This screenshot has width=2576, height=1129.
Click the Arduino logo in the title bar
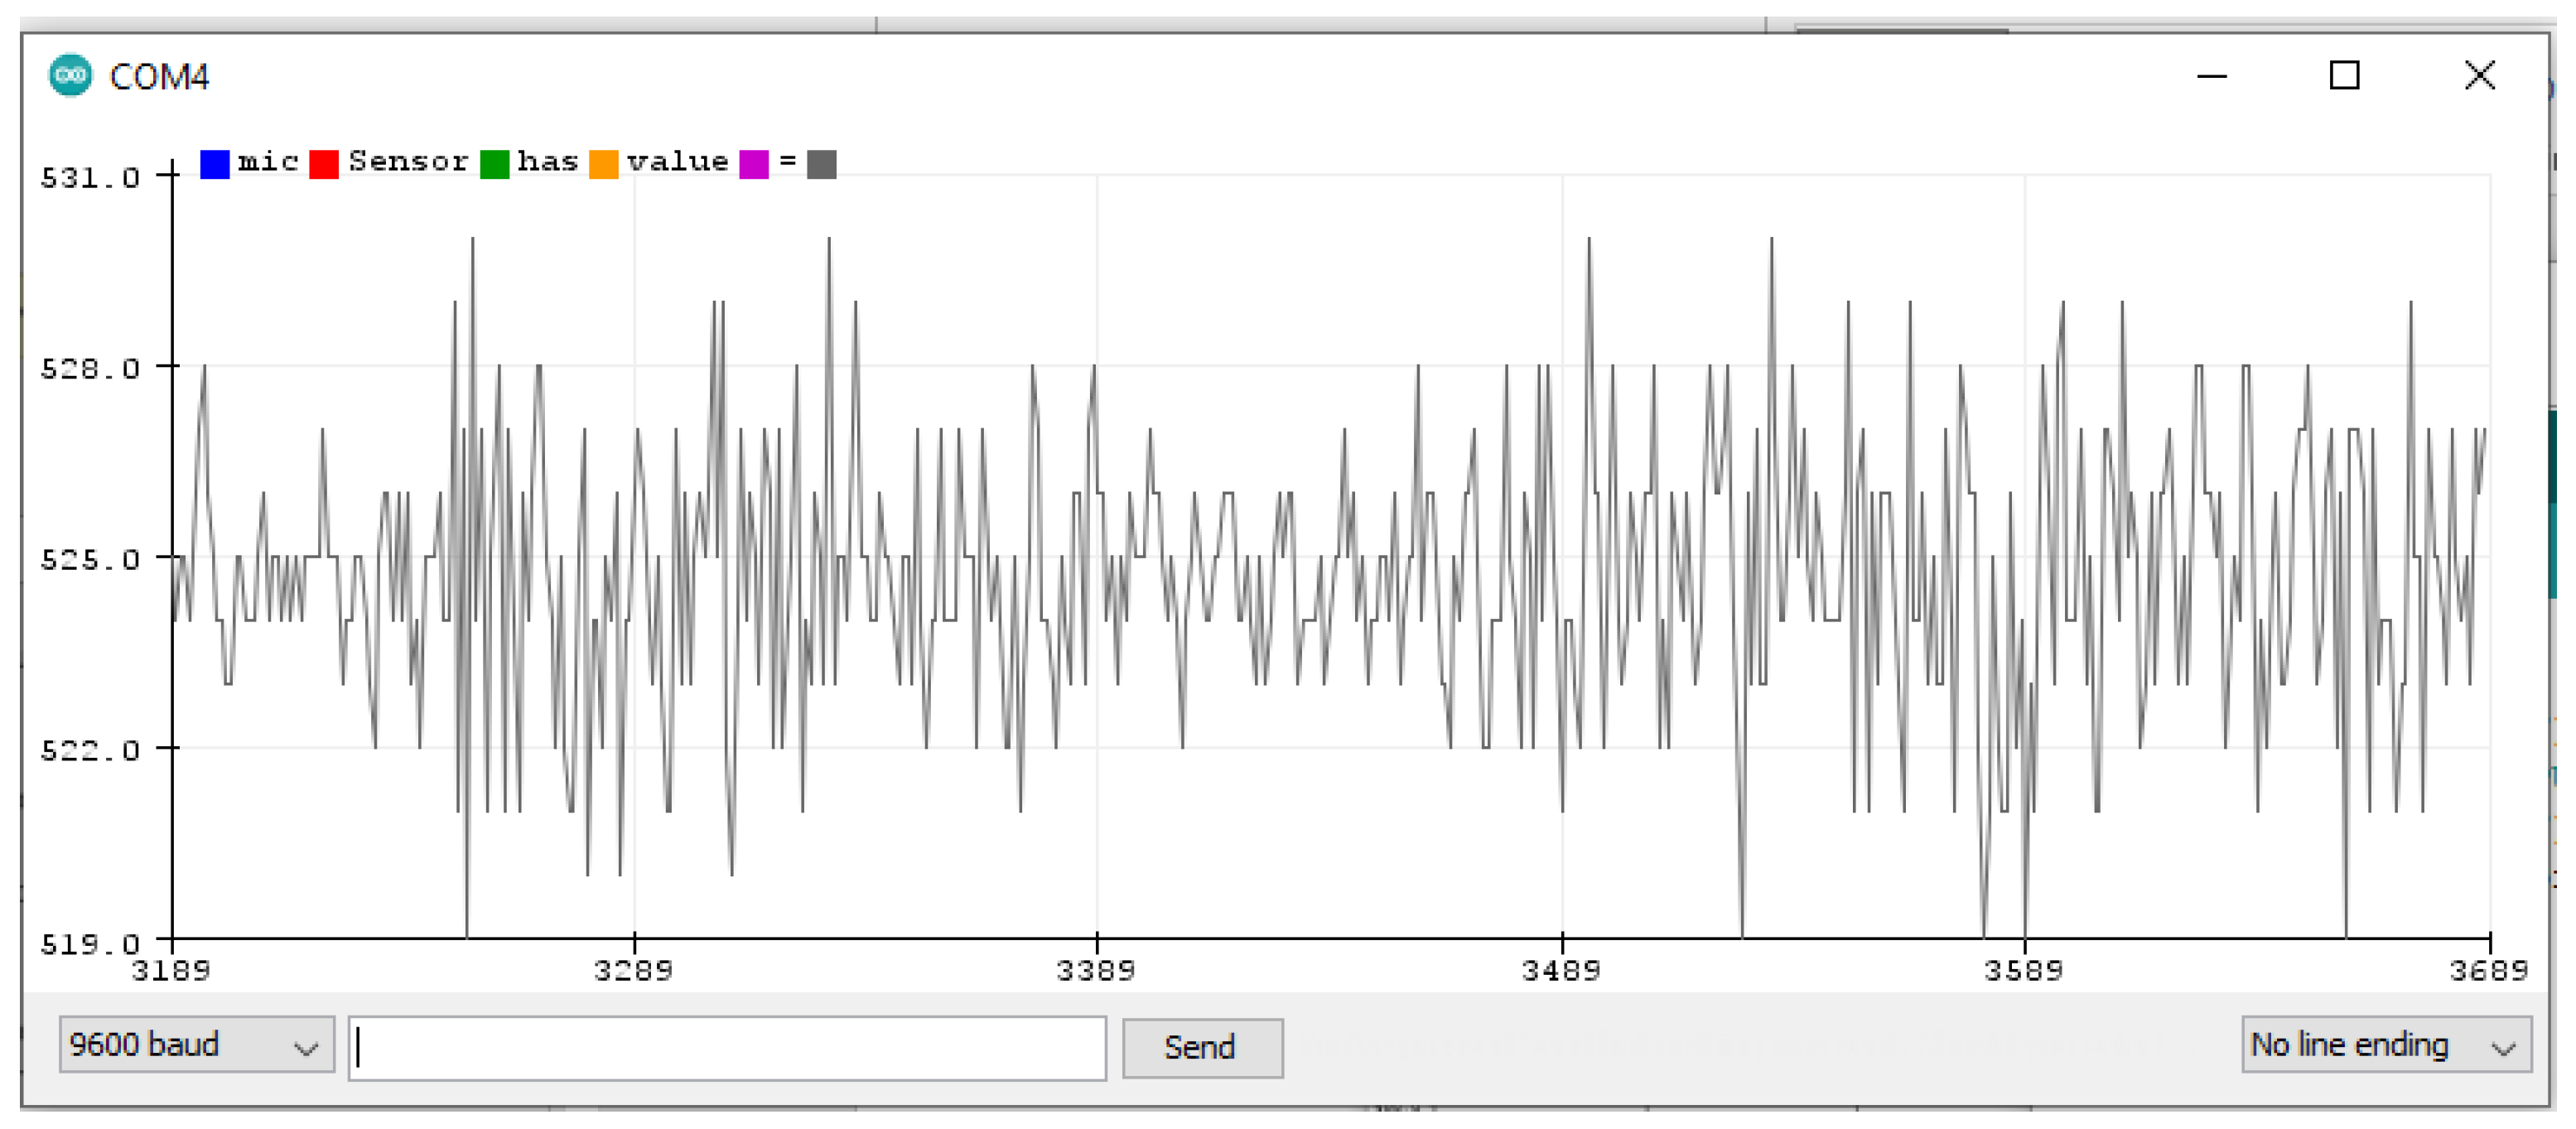pyautogui.click(x=70, y=75)
